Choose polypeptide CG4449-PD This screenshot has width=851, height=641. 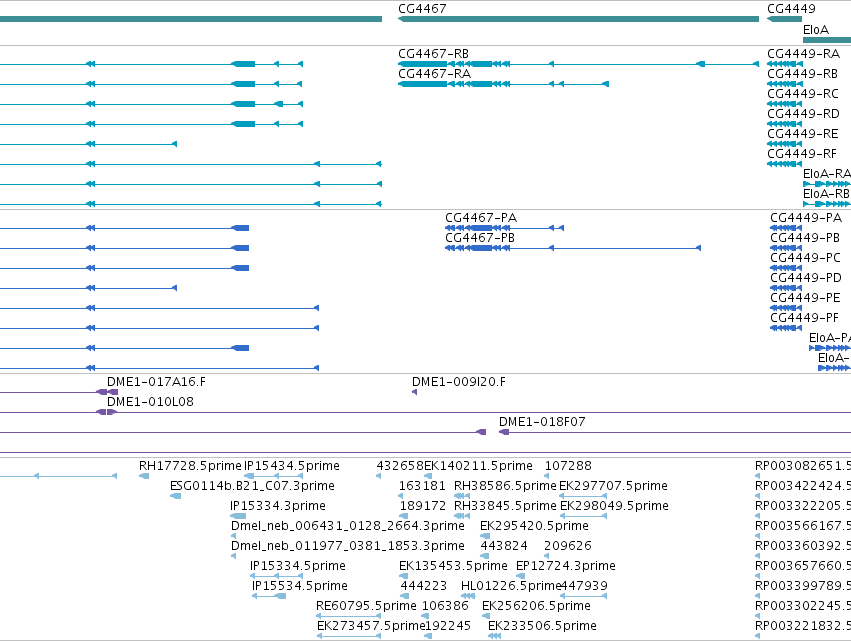(786, 288)
